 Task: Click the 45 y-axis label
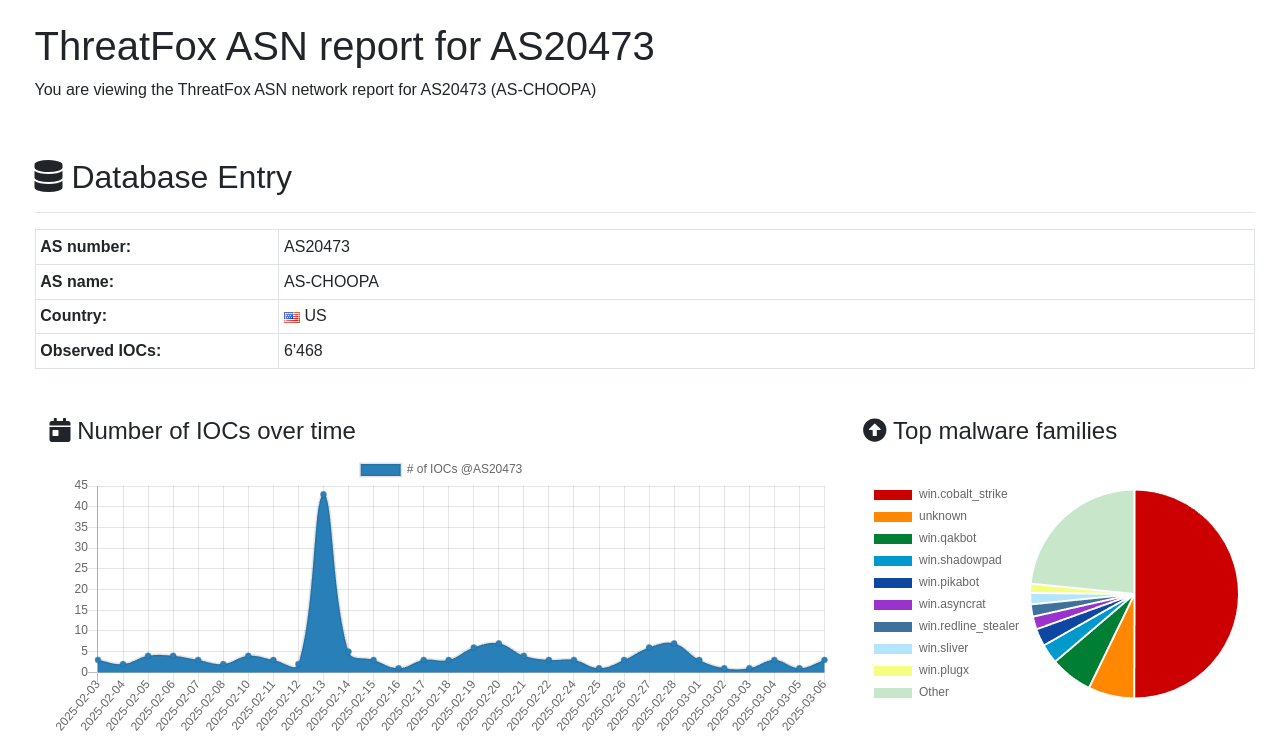(x=81, y=485)
